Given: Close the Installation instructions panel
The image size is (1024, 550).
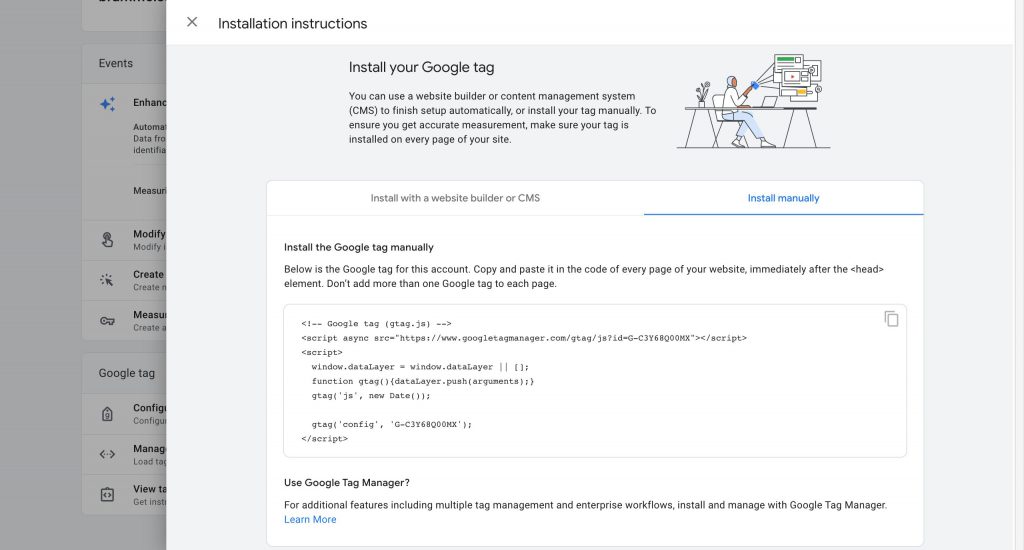Looking at the screenshot, I should click(x=192, y=22).
